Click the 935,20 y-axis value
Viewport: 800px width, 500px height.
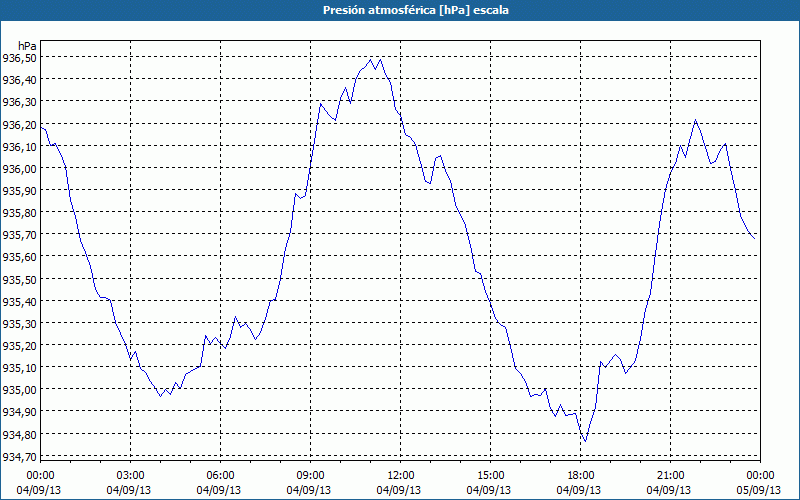19,345
